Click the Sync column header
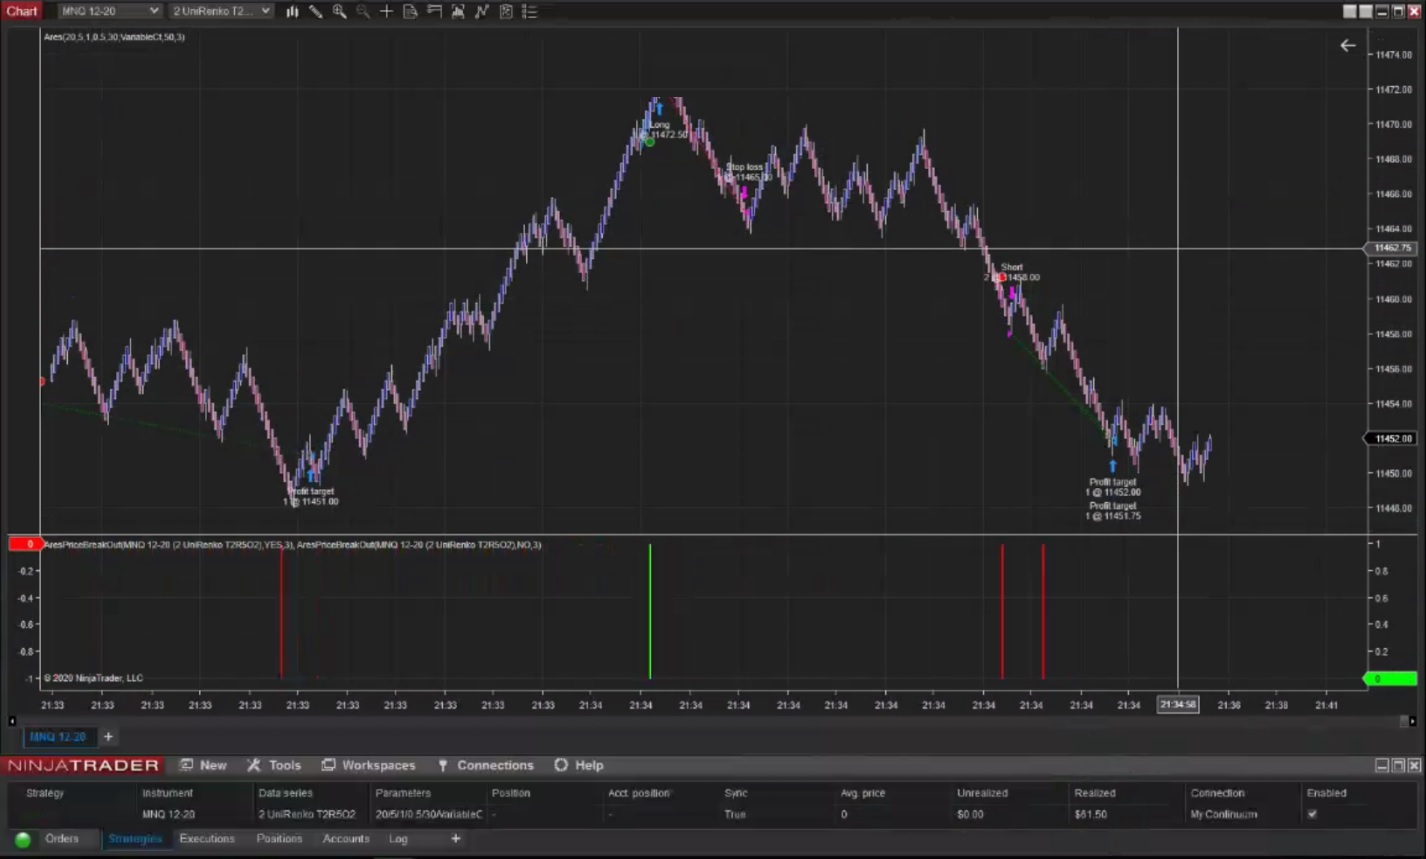The height and width of the screenshot is (859, 1426). pyautogui.click(x=736, y=793)
